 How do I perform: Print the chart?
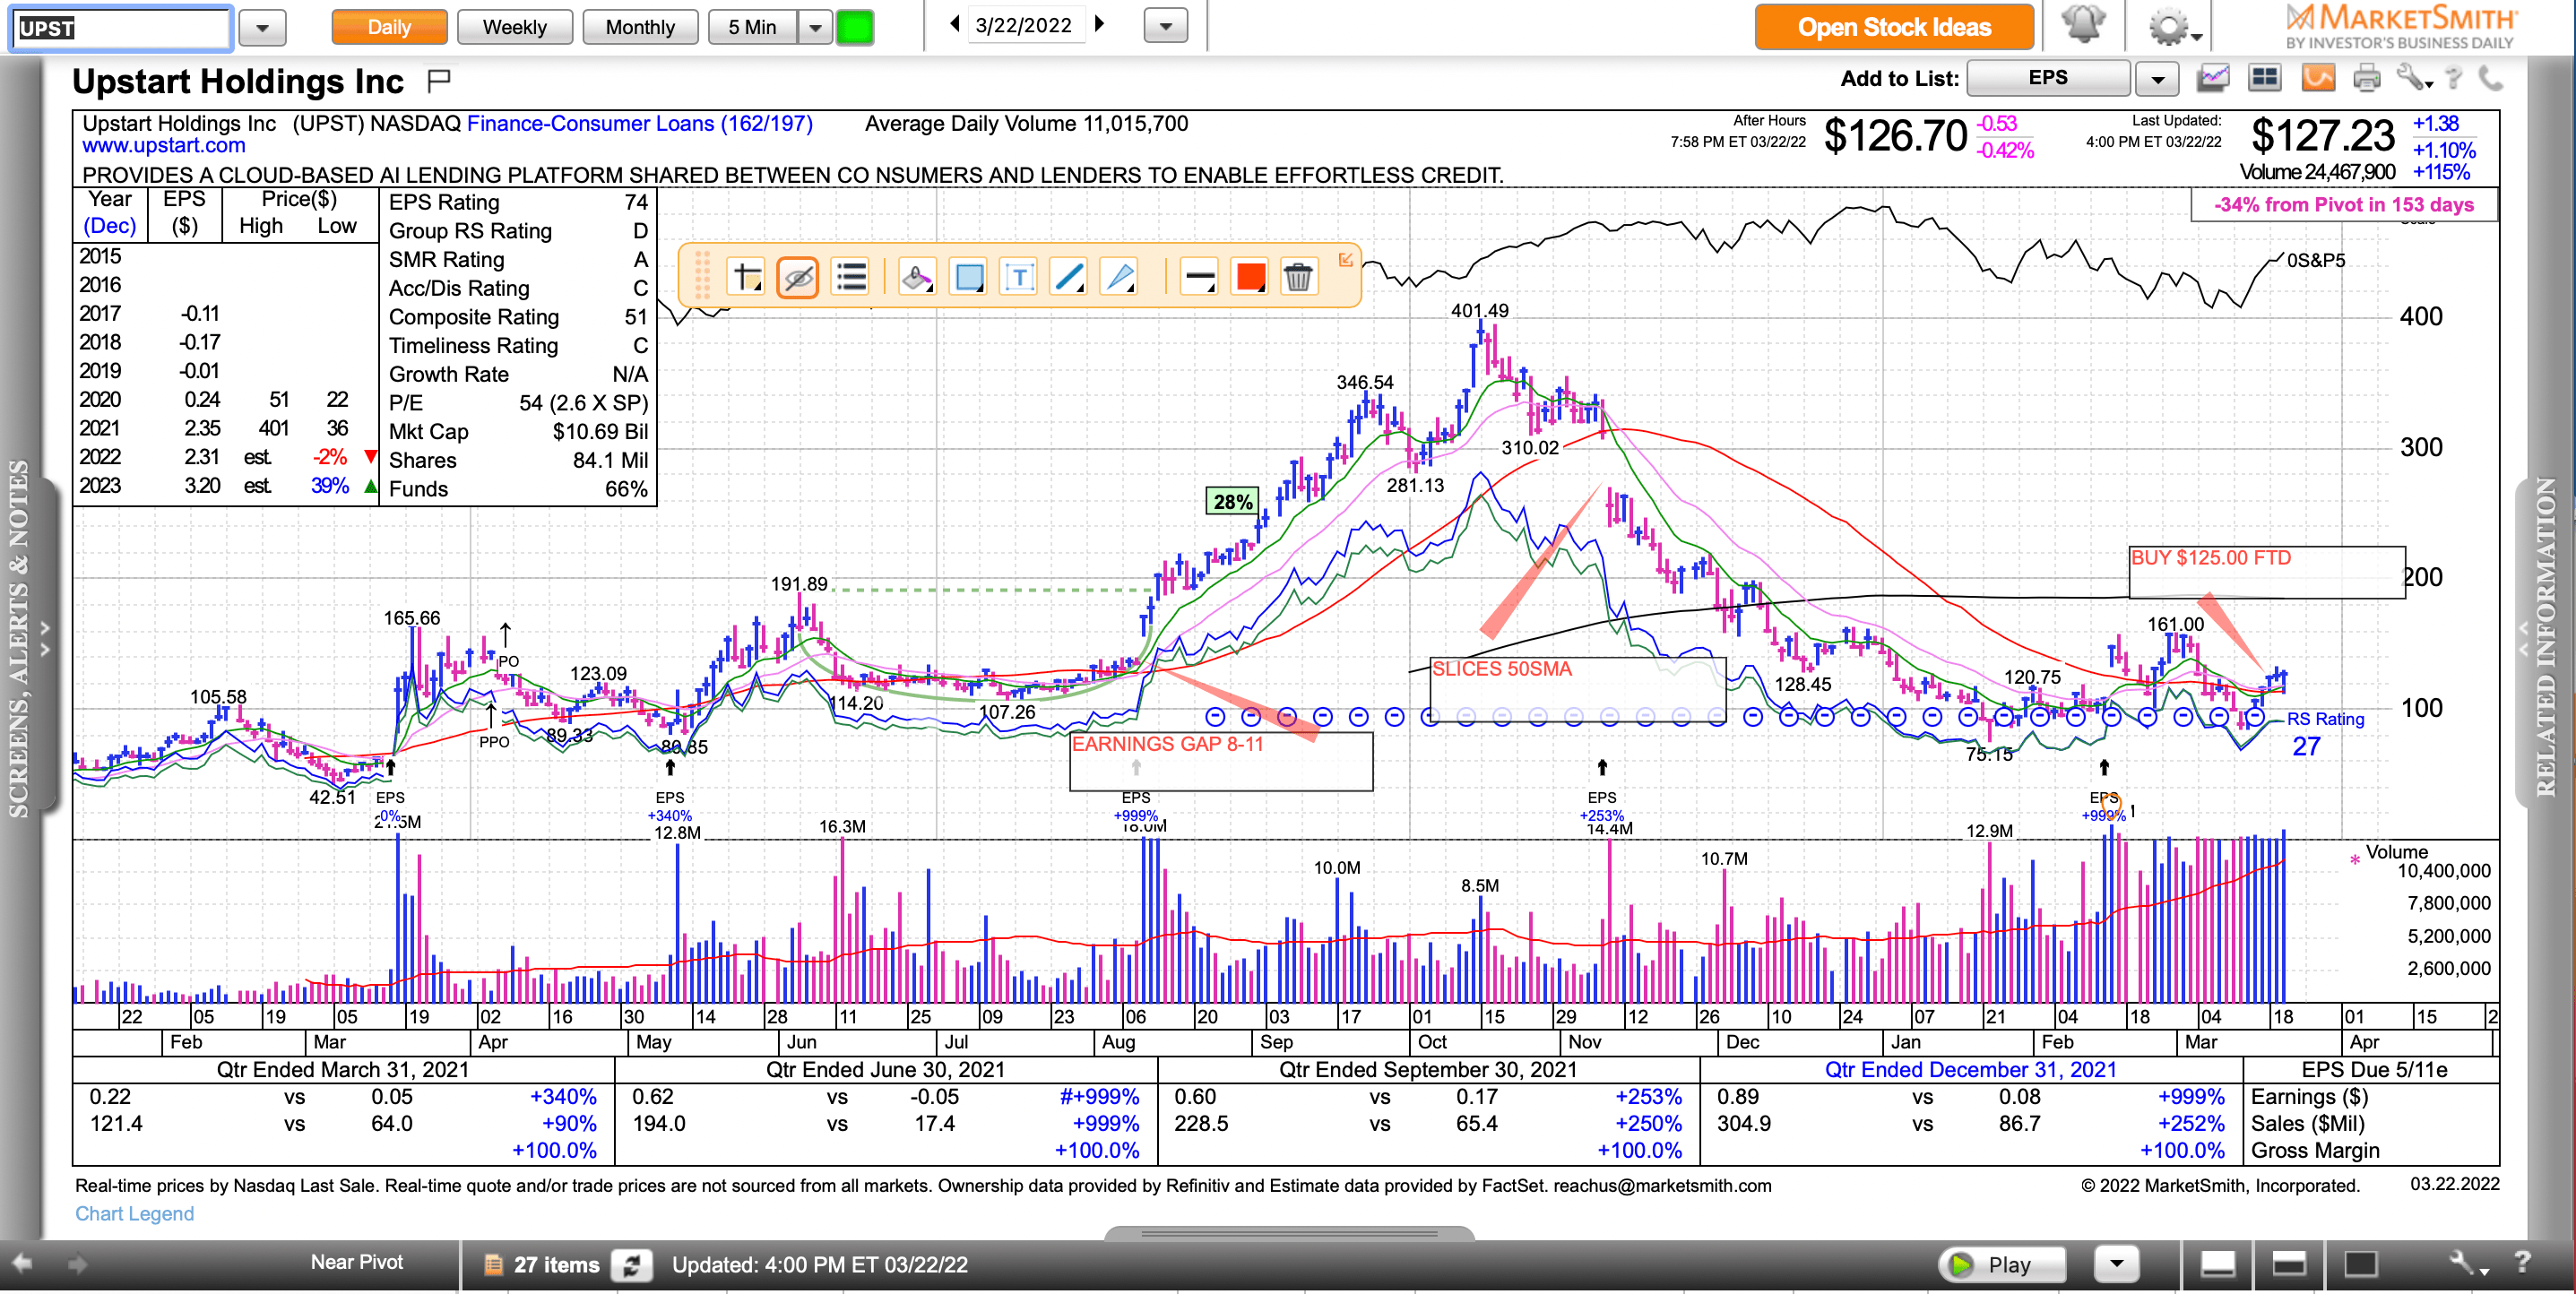tap(2366, 78)
